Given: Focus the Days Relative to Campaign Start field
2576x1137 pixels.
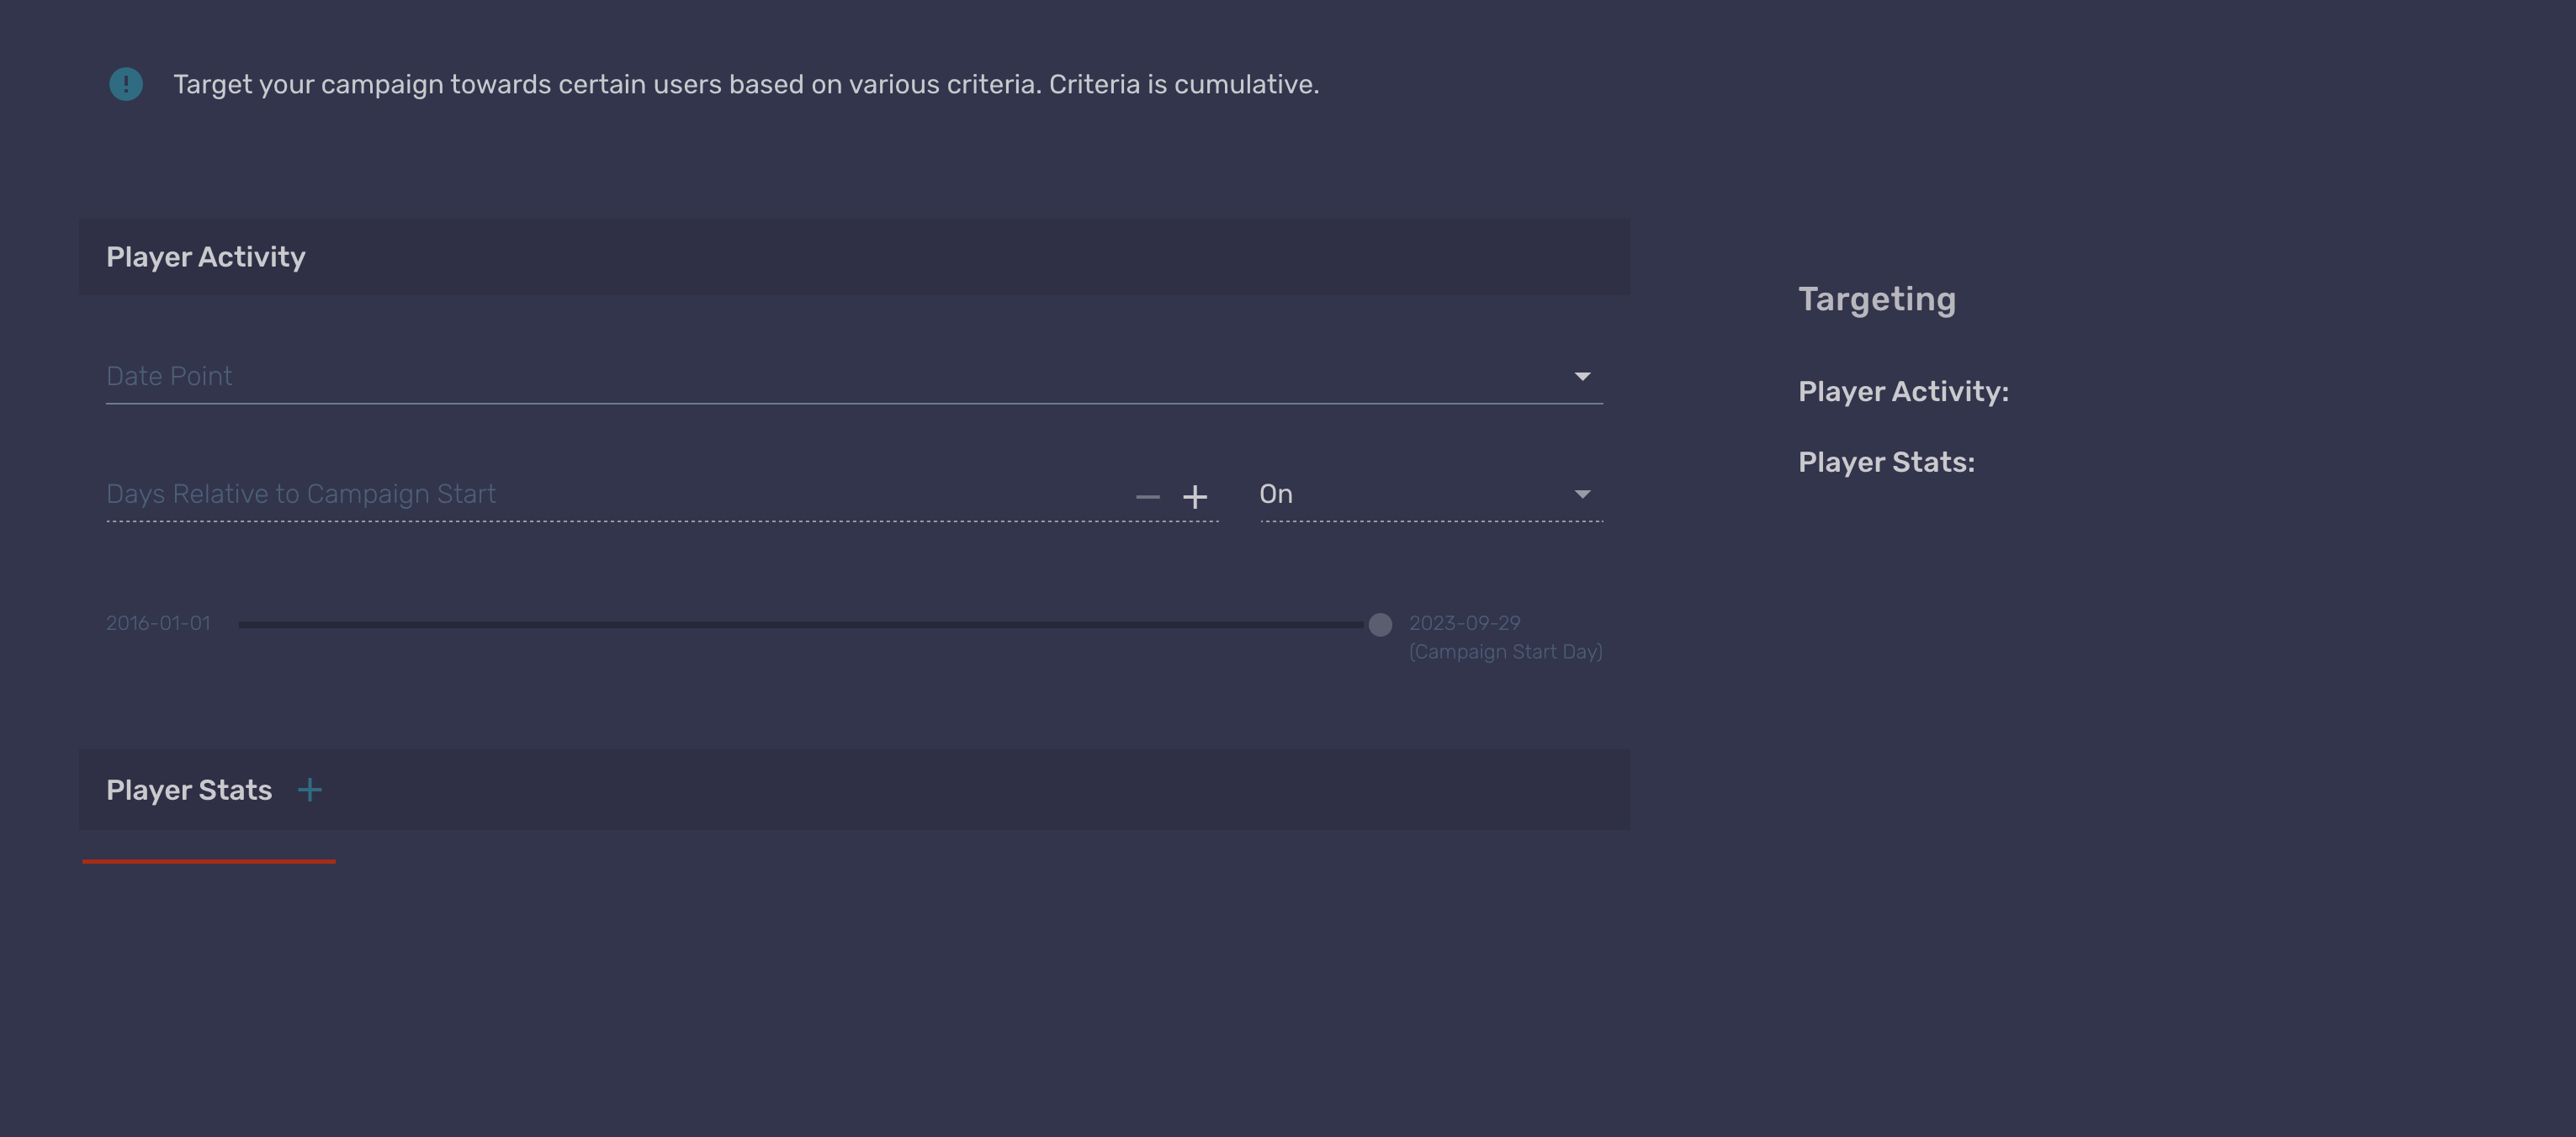Looking at the screenshot, I should (600, 495).
